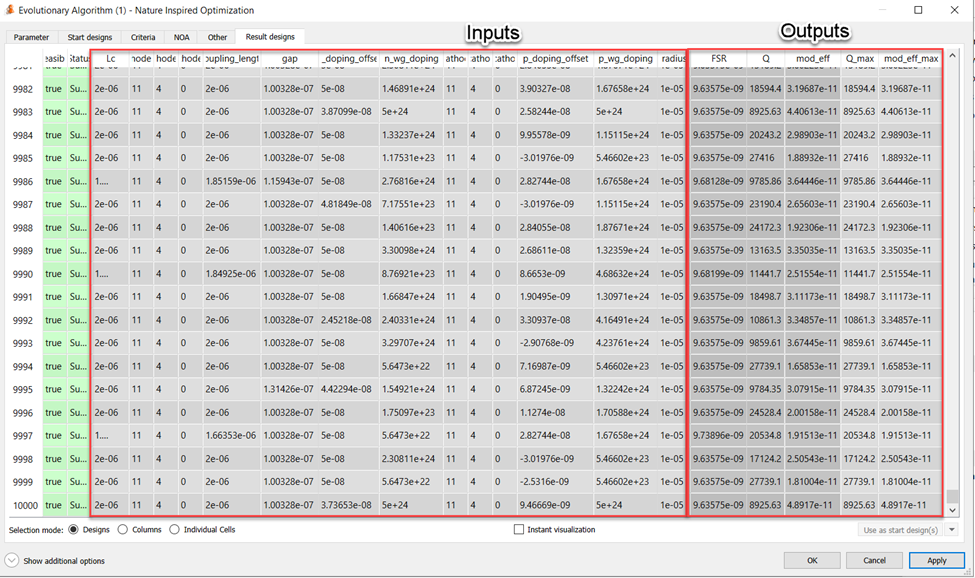Image resolution: width=975 pixels, height=578 pixels.
Task: Click the table scroll down arrow
Action: [x=951, y=510]
